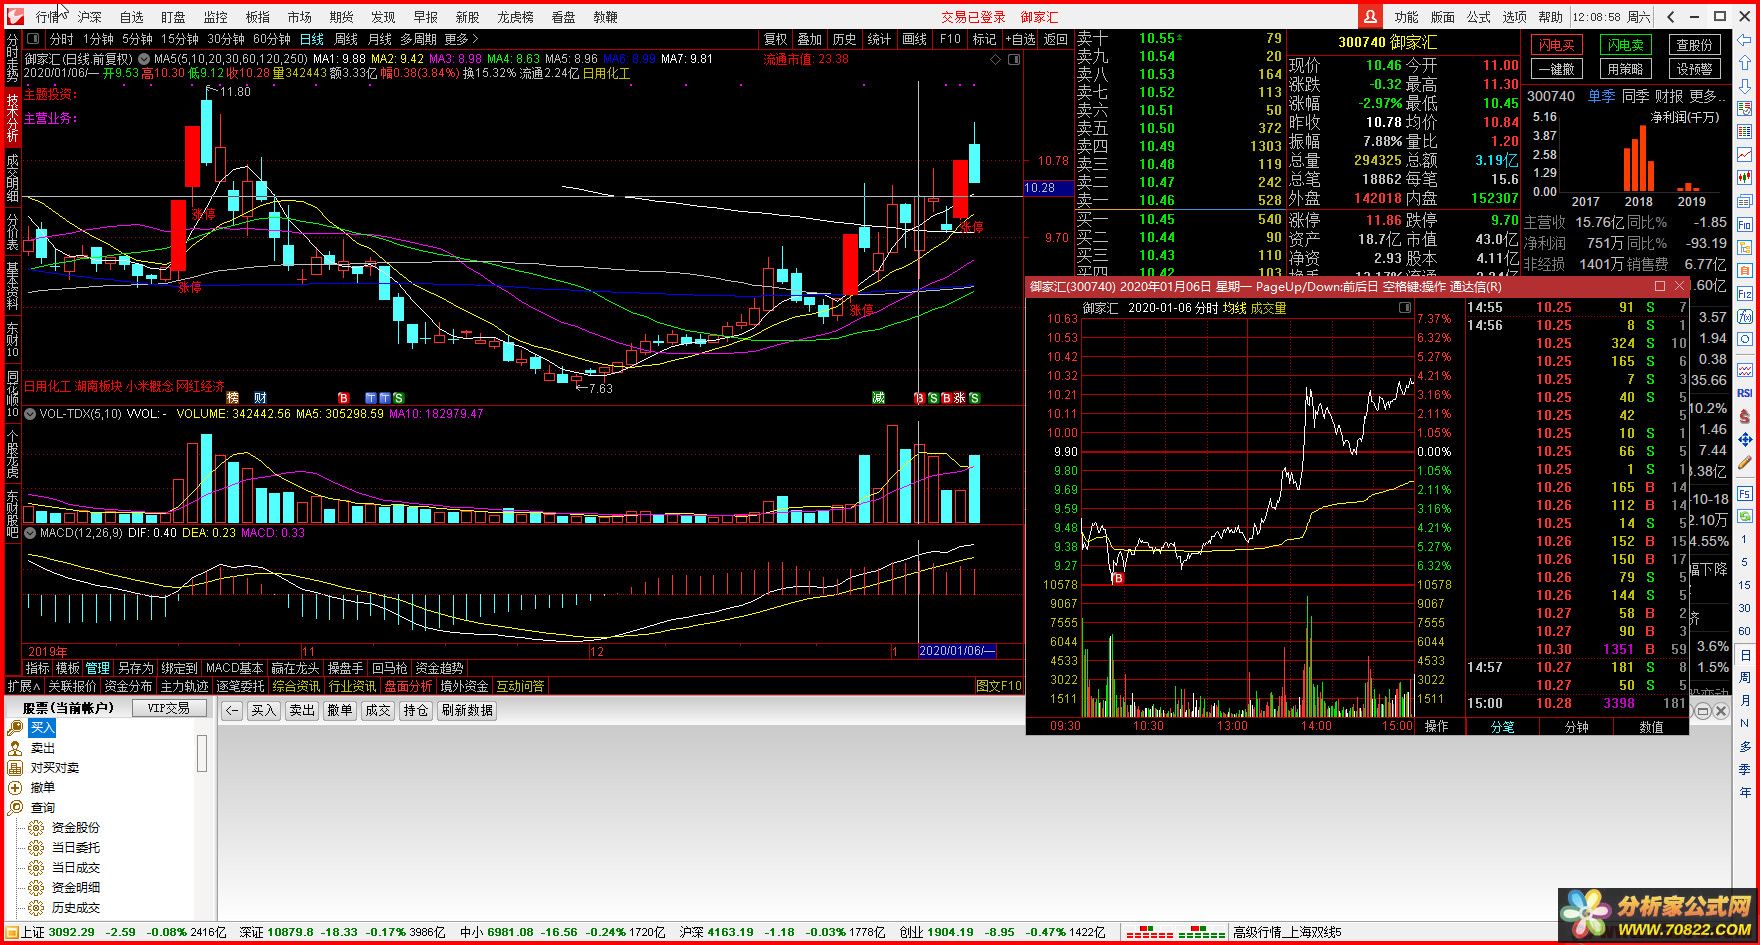Click the key icon next to 买入
The width and height of the screenshot is (1760, 945).
15,728
